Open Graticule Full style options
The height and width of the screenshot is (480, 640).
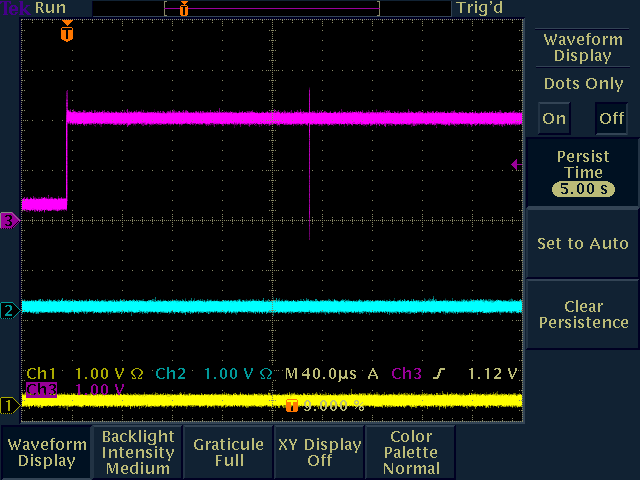click(229, 452)
